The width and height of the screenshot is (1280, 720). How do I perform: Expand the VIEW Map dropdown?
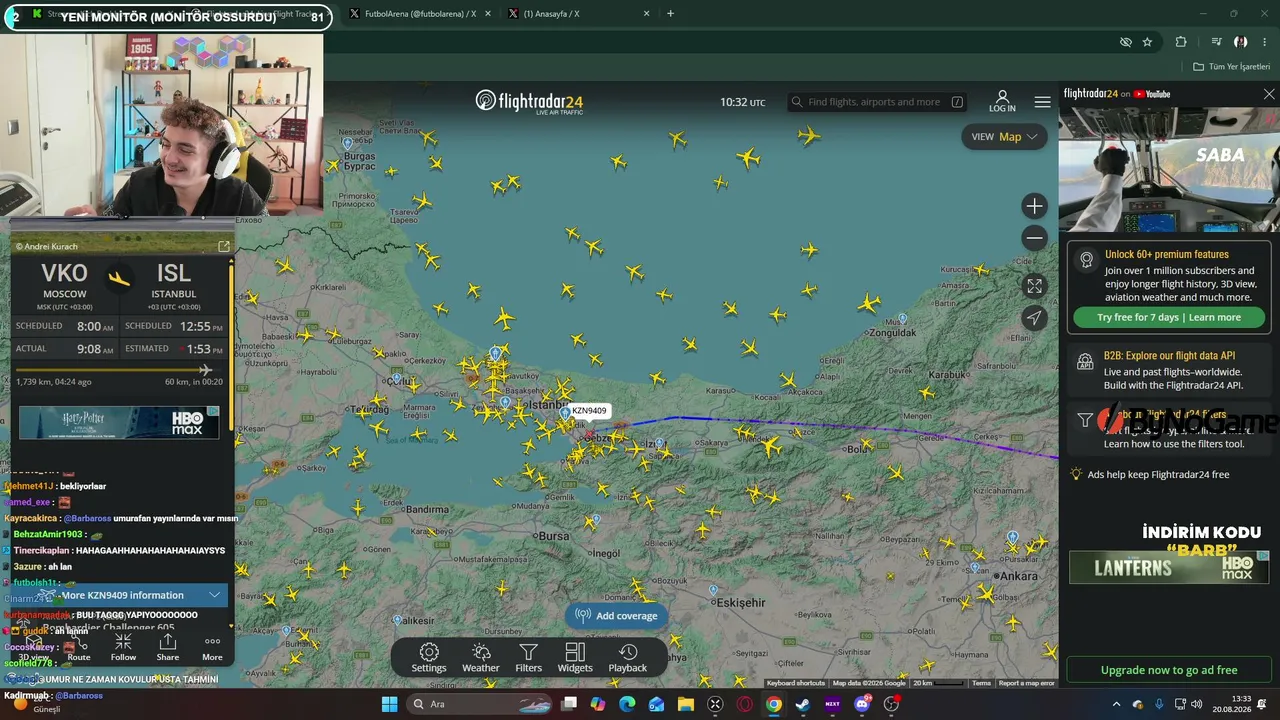click(1004, 137)
